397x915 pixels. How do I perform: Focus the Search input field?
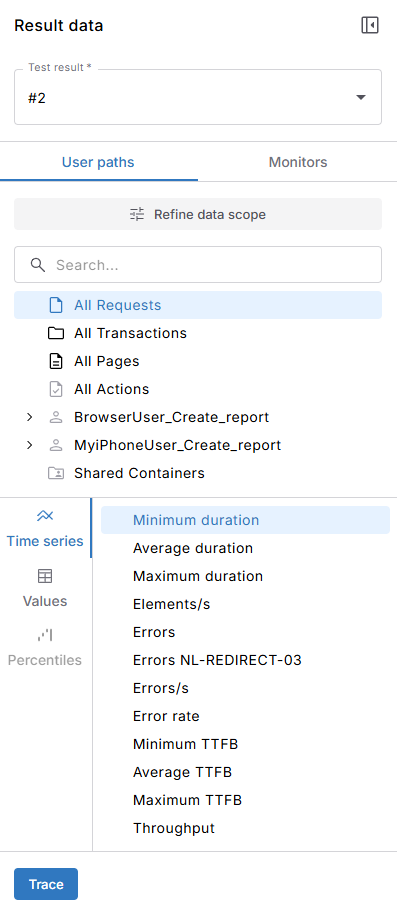pos(198,265)
